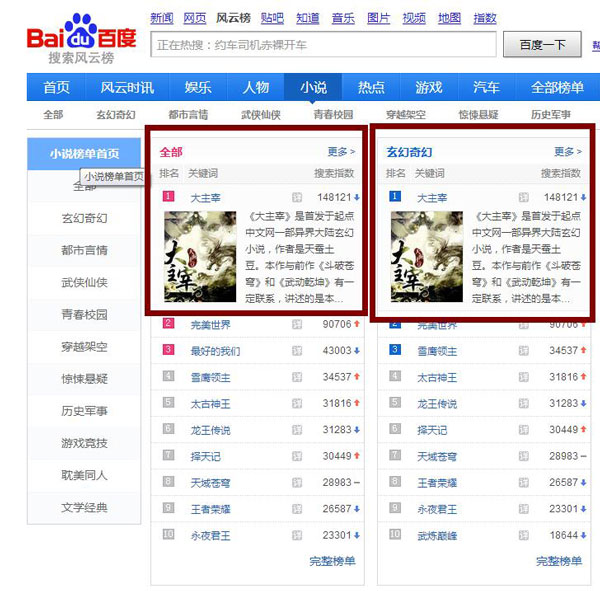Image resolution: width=600 pixels, height=591 pixels.
Task: Open 完整榜单 under the 全部 list
Action: click(x=332, y=561)
